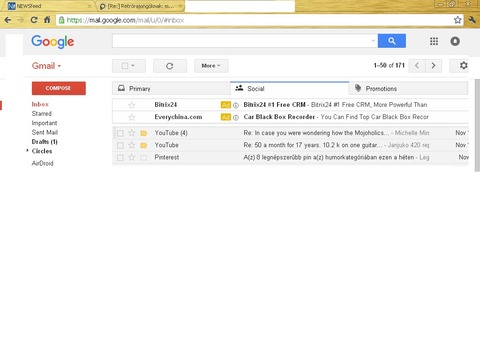Tick checkbox for YouTube (4) conversation
480x360 pixels.
120,133
